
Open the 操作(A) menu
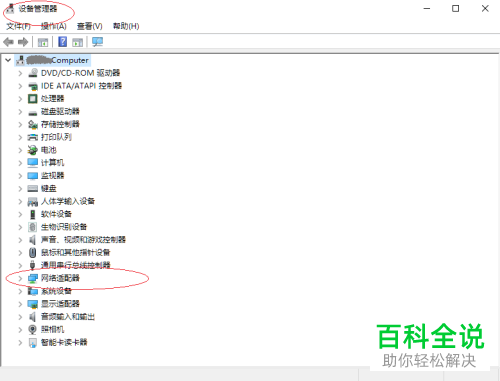click(53, 26)
